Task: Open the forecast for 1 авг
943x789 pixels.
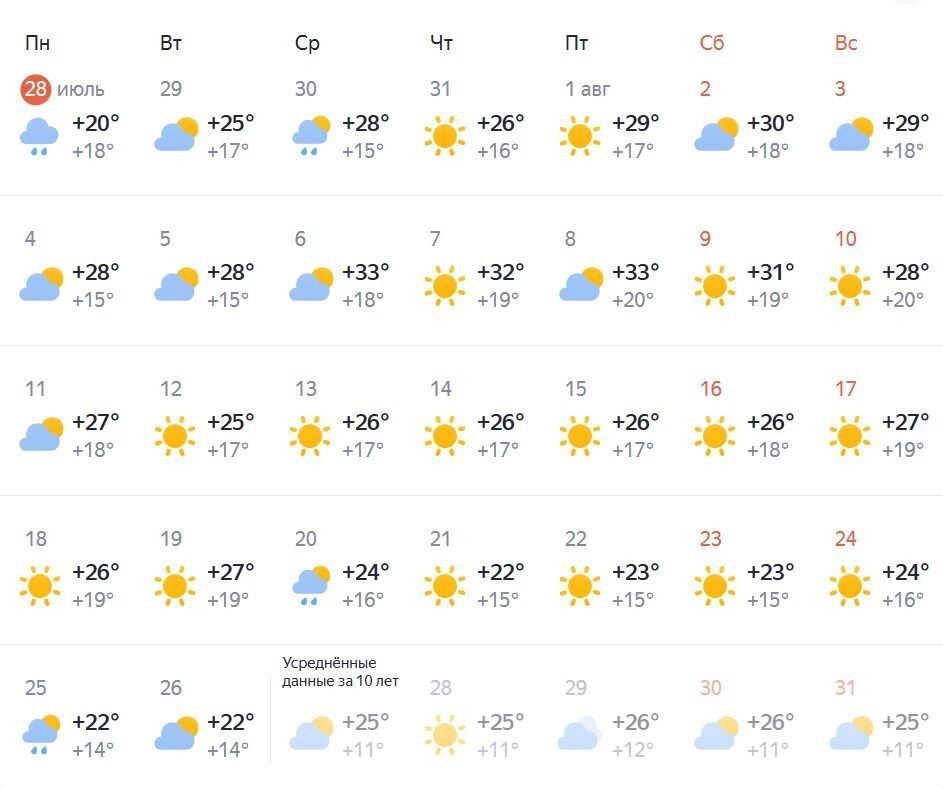Action: point(587,89)
